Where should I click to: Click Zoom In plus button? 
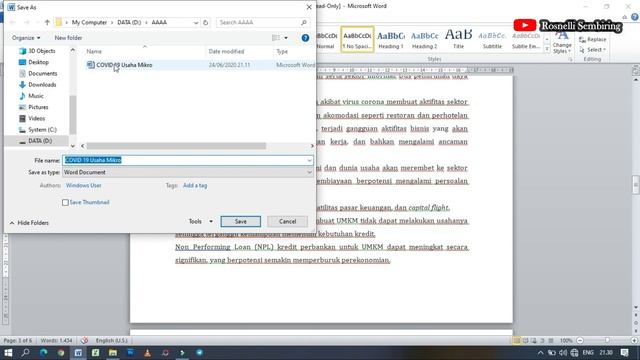tap(634, 340)
